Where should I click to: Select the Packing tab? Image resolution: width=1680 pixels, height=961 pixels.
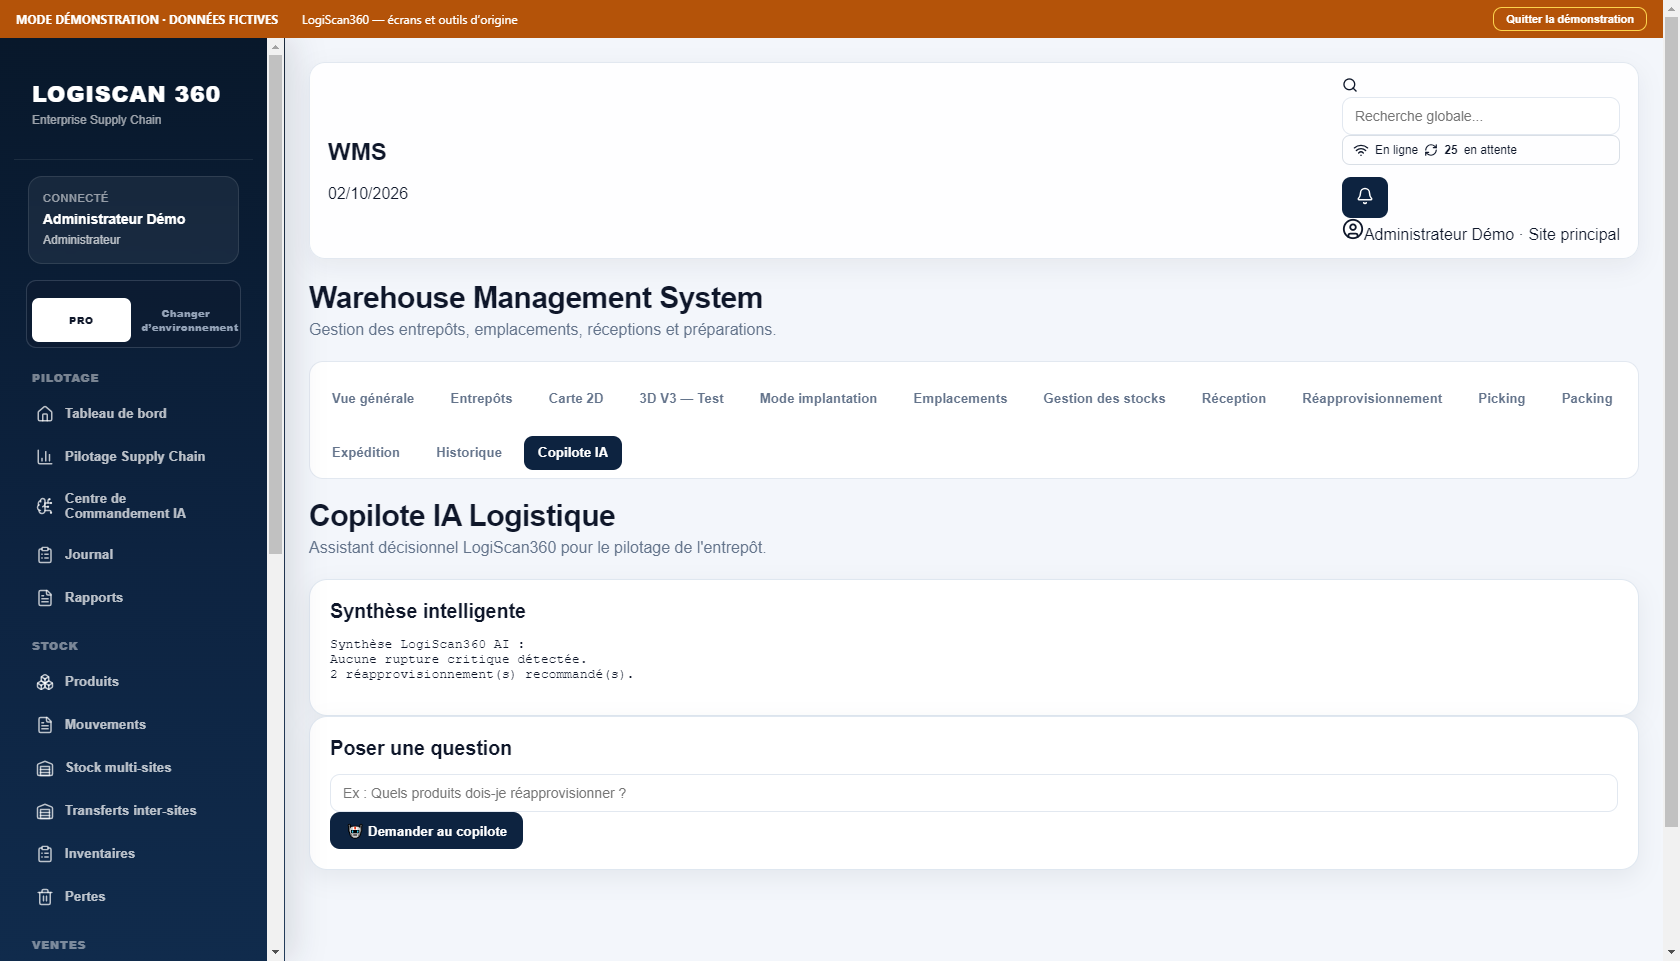(1587, 398)
